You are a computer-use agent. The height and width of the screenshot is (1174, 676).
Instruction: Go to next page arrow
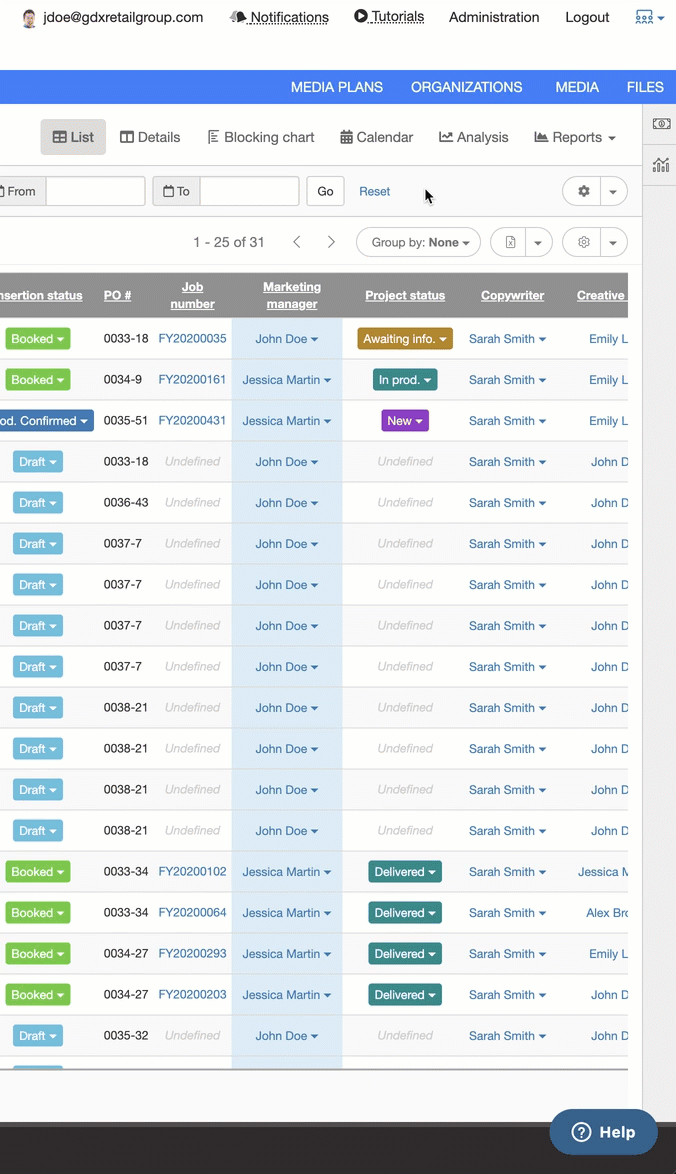[x=331, y=242]
